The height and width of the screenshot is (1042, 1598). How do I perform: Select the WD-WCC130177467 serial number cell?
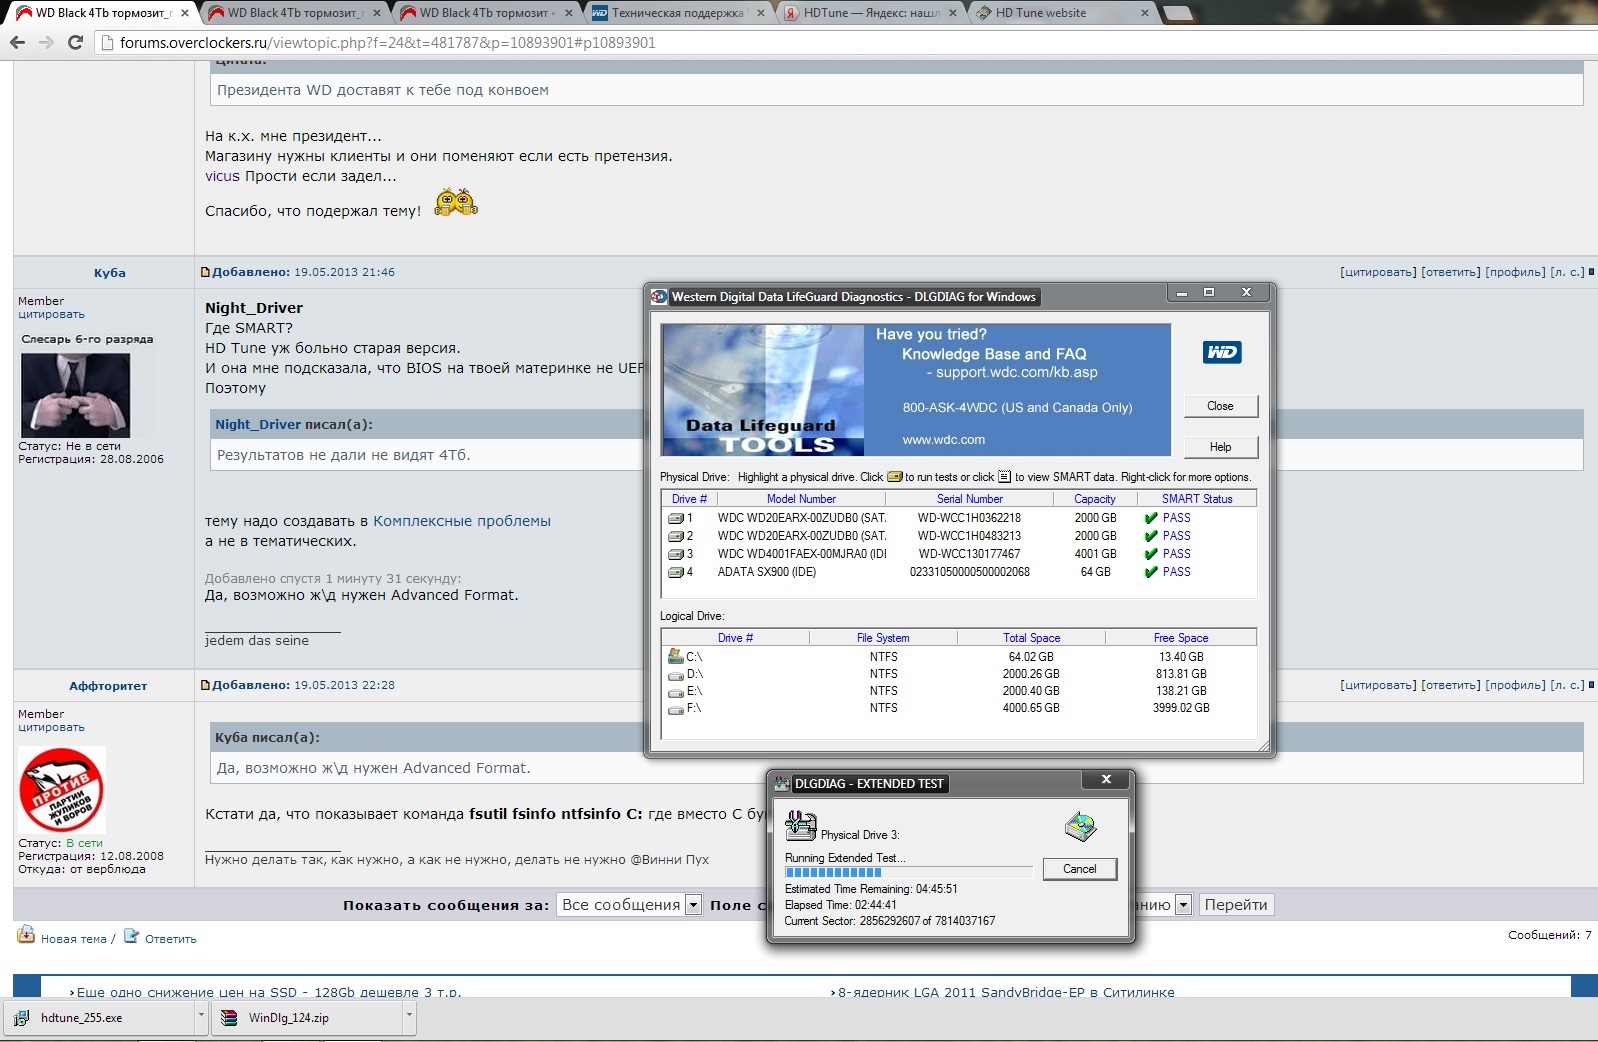pos(969,554)
